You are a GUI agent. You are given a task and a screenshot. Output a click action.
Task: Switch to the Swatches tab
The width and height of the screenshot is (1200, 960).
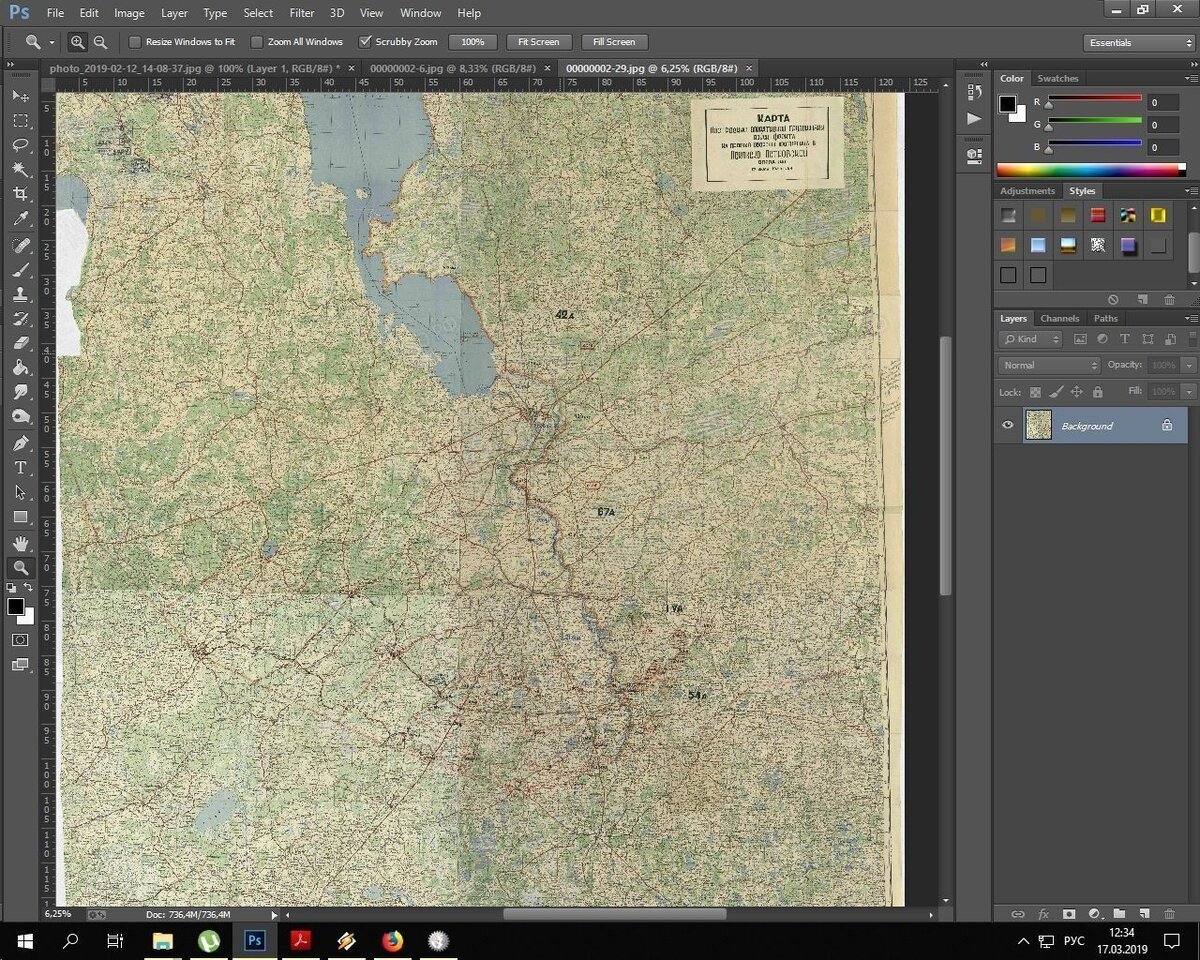(x=1058, y=78)
